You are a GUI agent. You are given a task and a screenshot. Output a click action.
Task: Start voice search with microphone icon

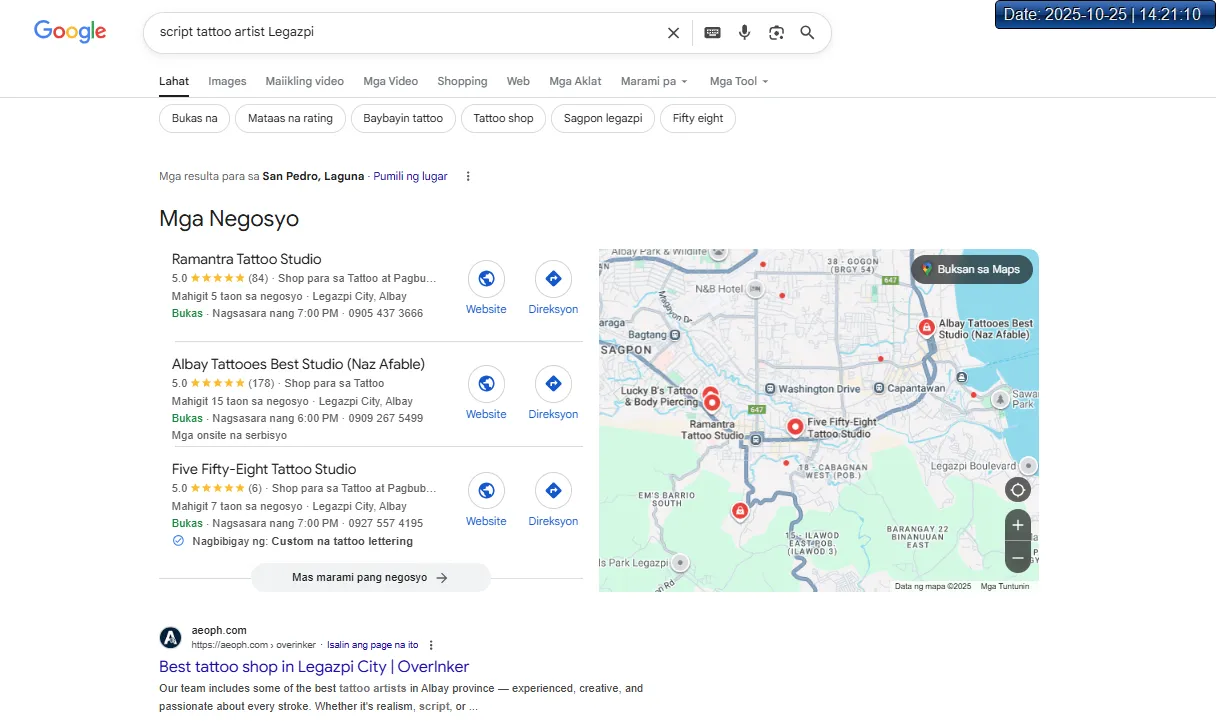pyautogui.click(x=744, y=33)
